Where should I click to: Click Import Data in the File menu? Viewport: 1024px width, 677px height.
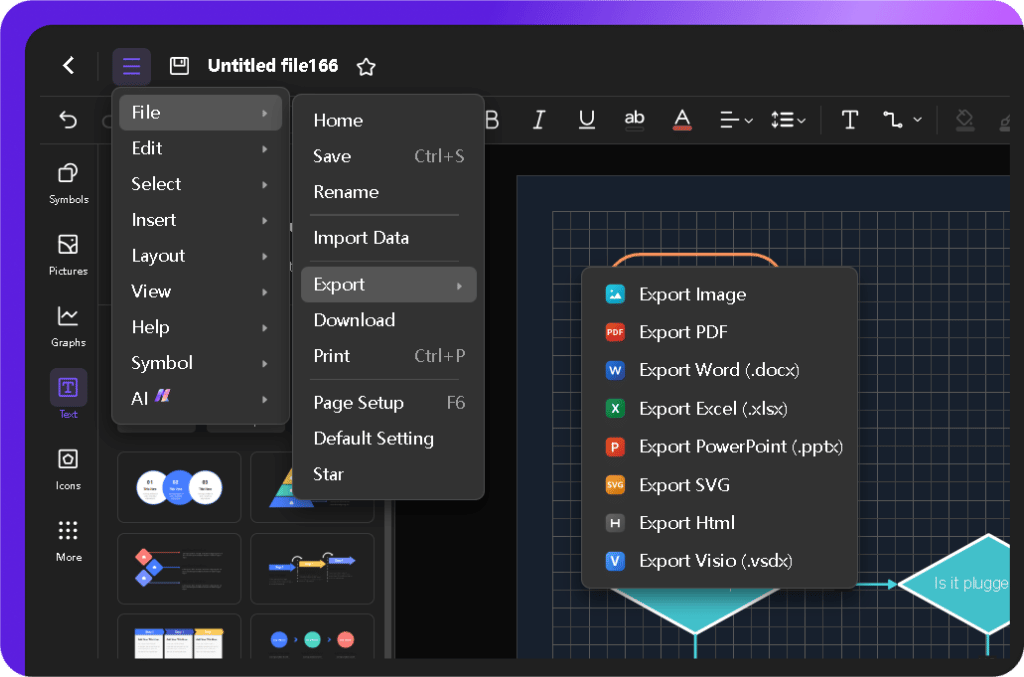point(360,238)
